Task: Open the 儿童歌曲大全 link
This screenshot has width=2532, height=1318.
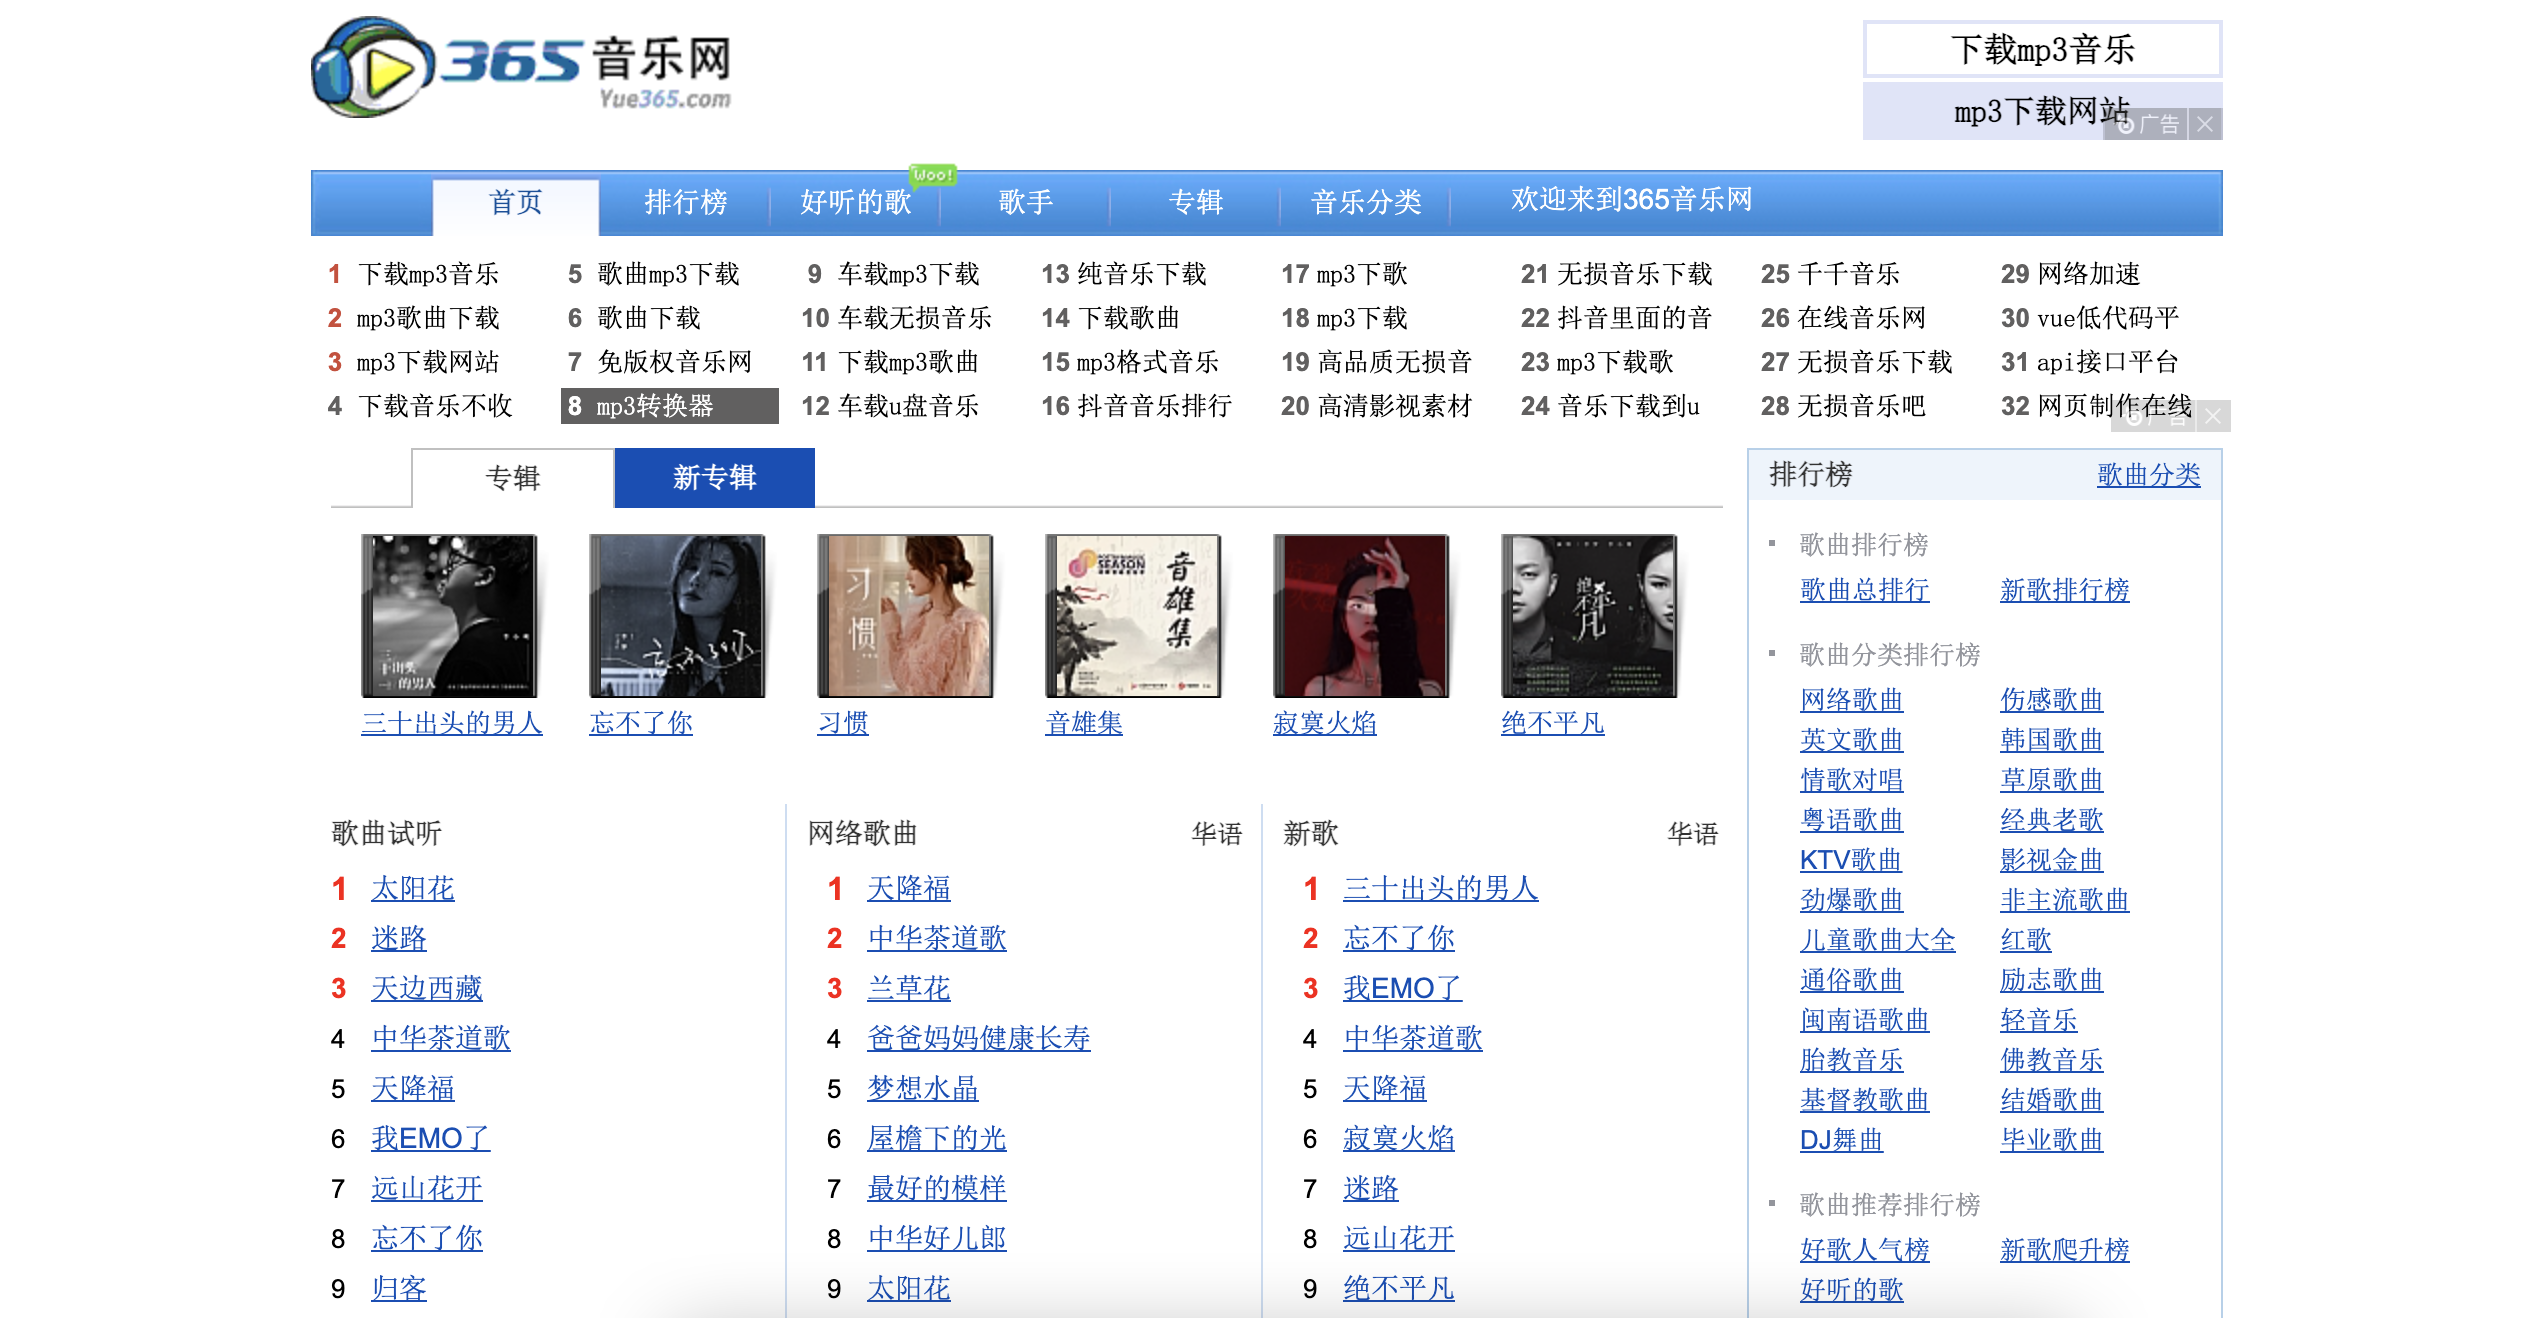Action: tap(1878, 940)
